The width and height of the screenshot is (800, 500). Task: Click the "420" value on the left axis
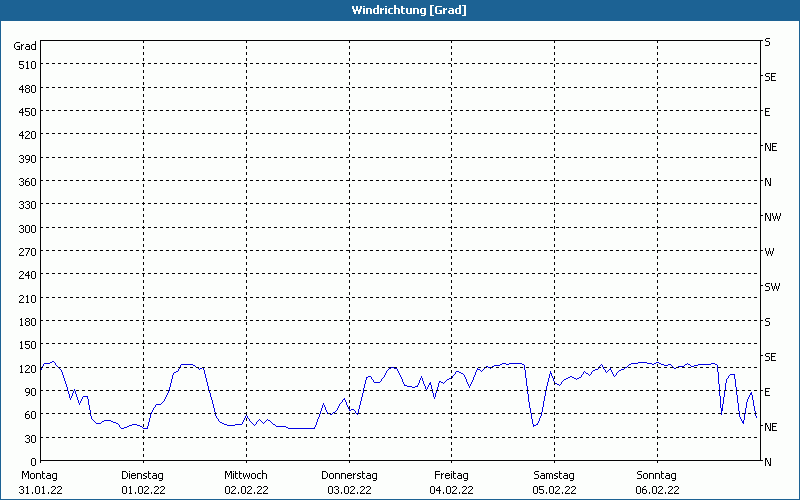click(28, 135)
